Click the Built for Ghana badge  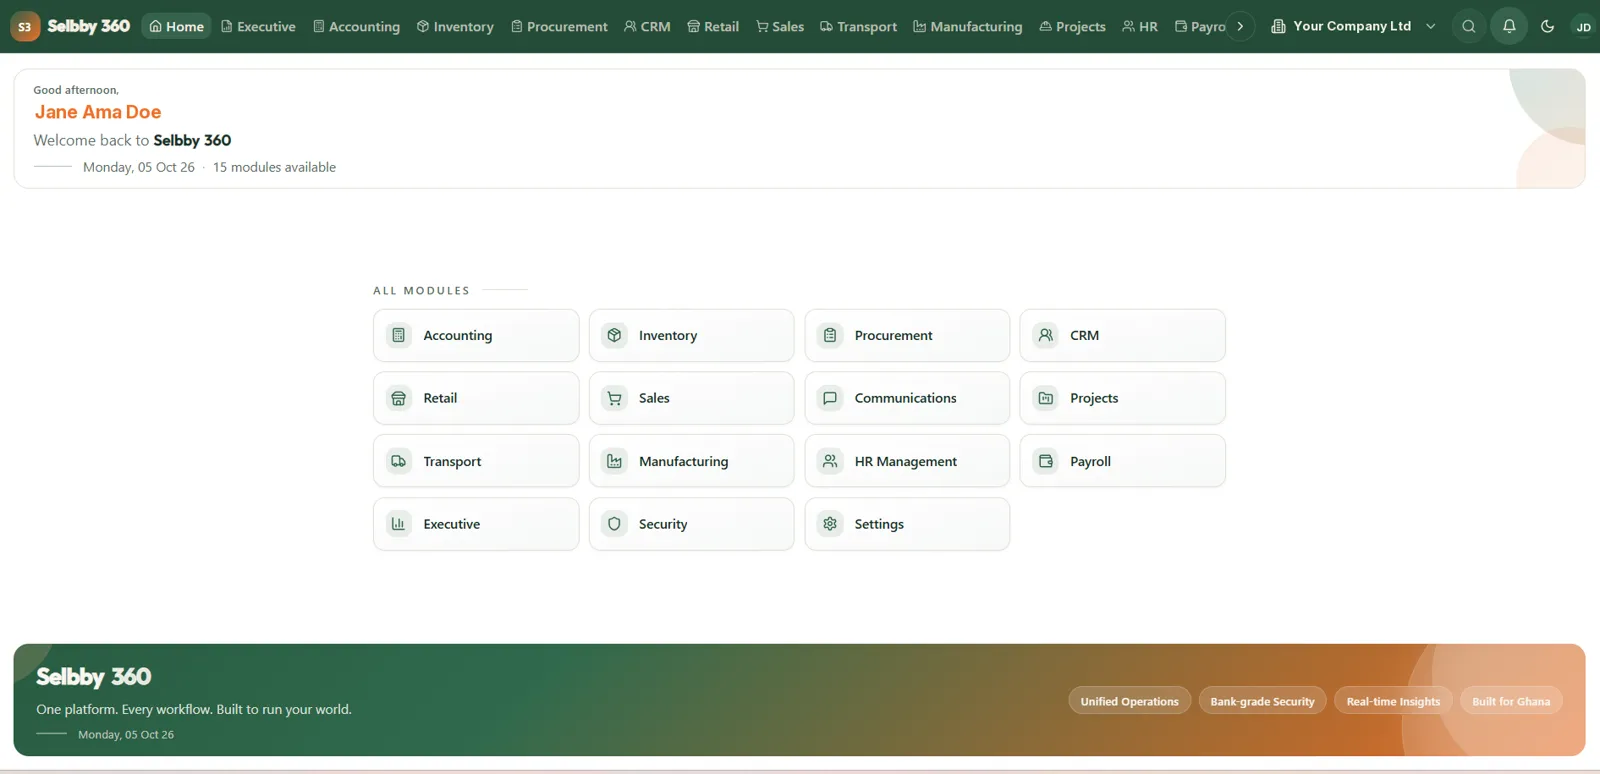1511,701
